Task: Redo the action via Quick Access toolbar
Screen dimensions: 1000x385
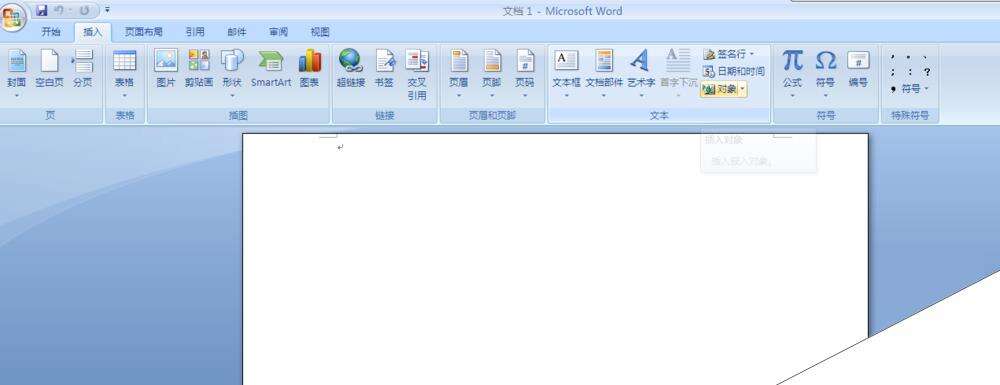Action: click(84, 10)
